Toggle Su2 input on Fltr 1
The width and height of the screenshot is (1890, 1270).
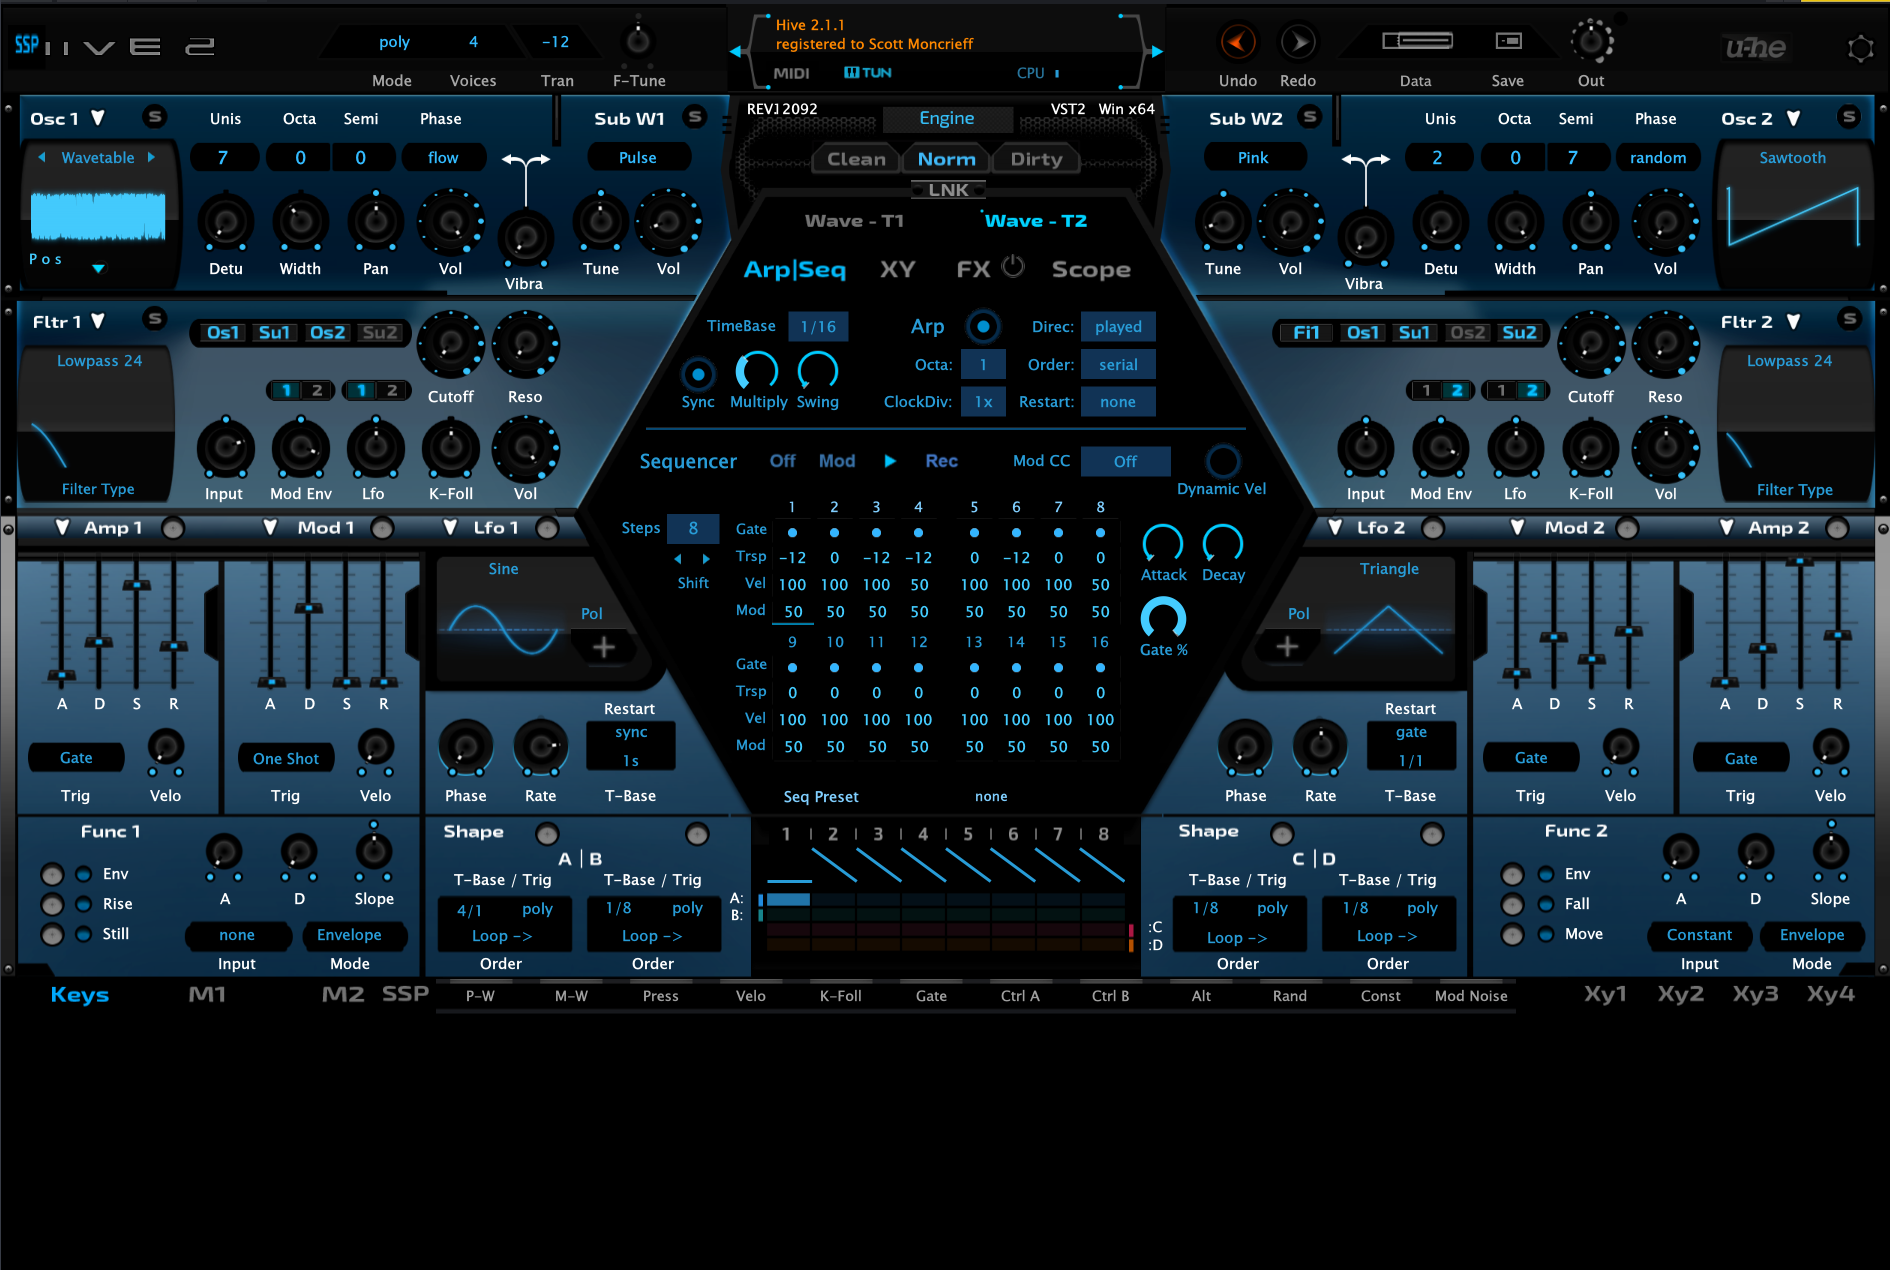point(379,333)
